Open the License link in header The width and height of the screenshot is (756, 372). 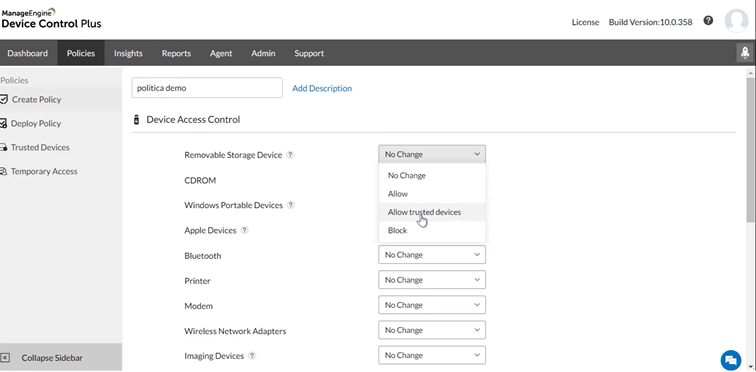(585, 22)
